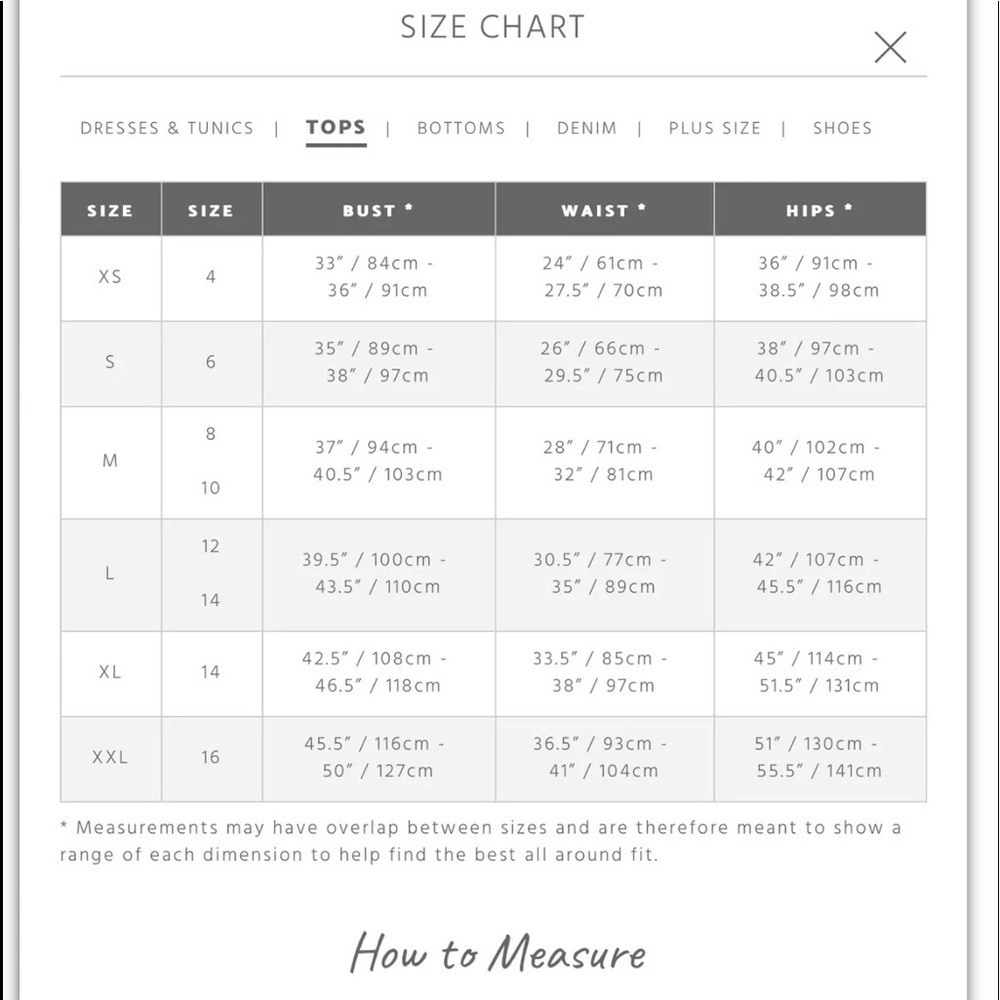Open the Denim size tab
Image resolution: width=1000 pixels, height=1000 pixels.
click(587, 128)
